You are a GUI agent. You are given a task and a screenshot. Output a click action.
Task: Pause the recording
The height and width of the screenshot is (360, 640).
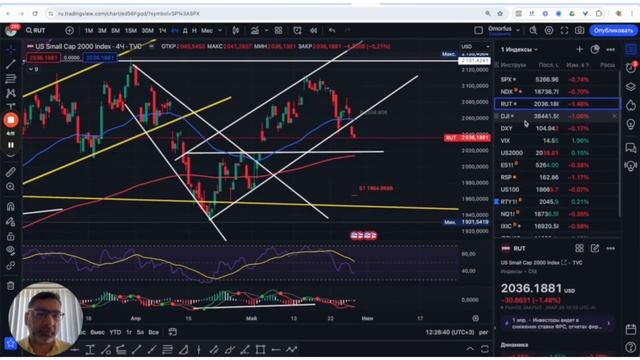[11, 144]
